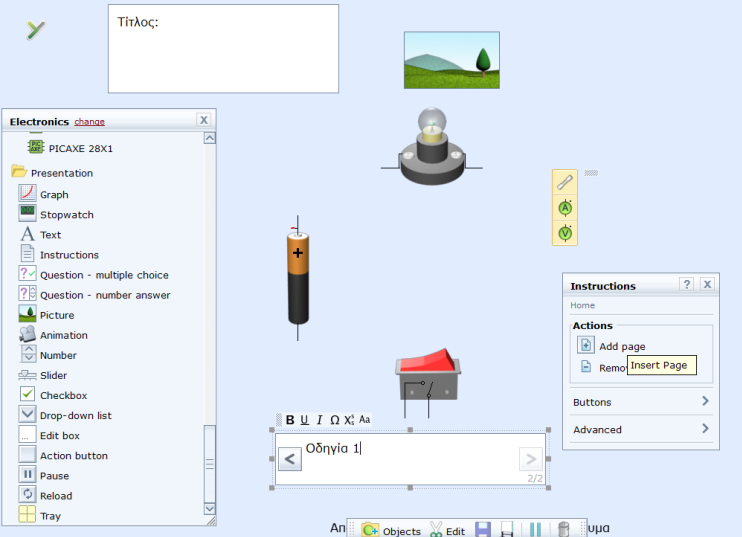Add Question - multiple choice item
The height and width of the screenshot is (537, 742).
point(94,275)
